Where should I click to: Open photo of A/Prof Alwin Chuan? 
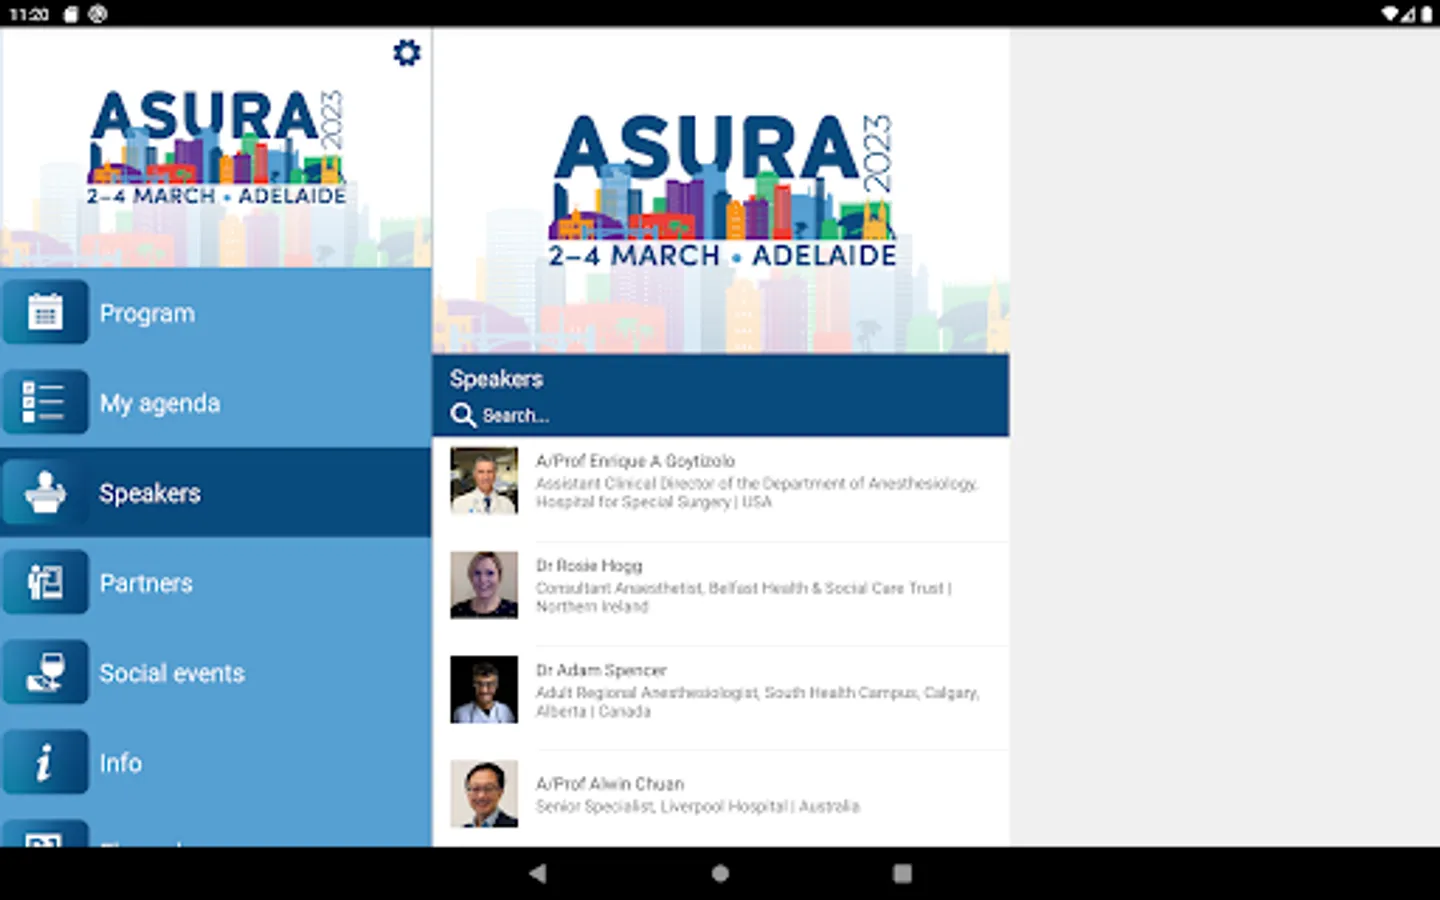(484, 793)
